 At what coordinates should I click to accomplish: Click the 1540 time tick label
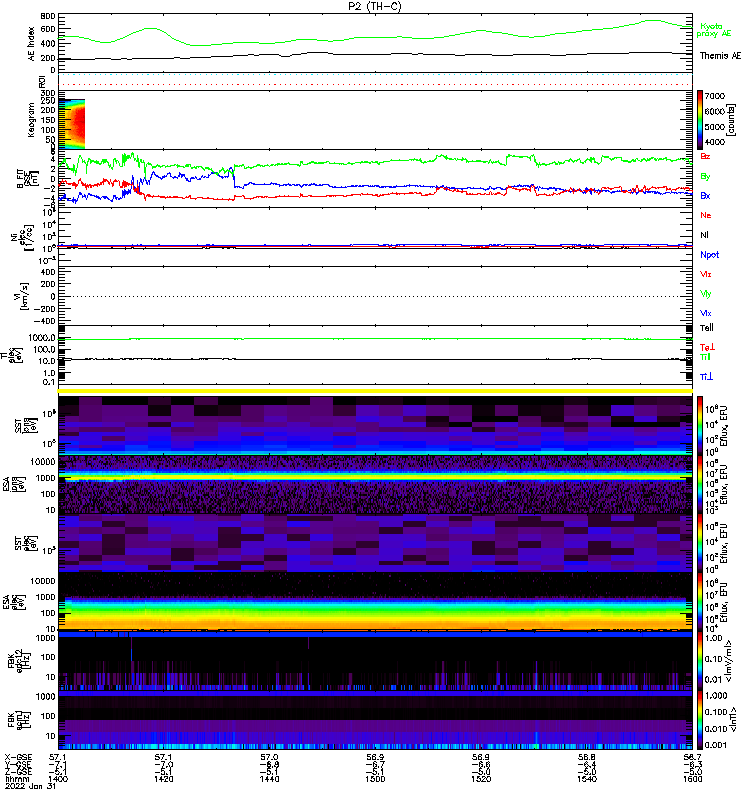(587, 780)
